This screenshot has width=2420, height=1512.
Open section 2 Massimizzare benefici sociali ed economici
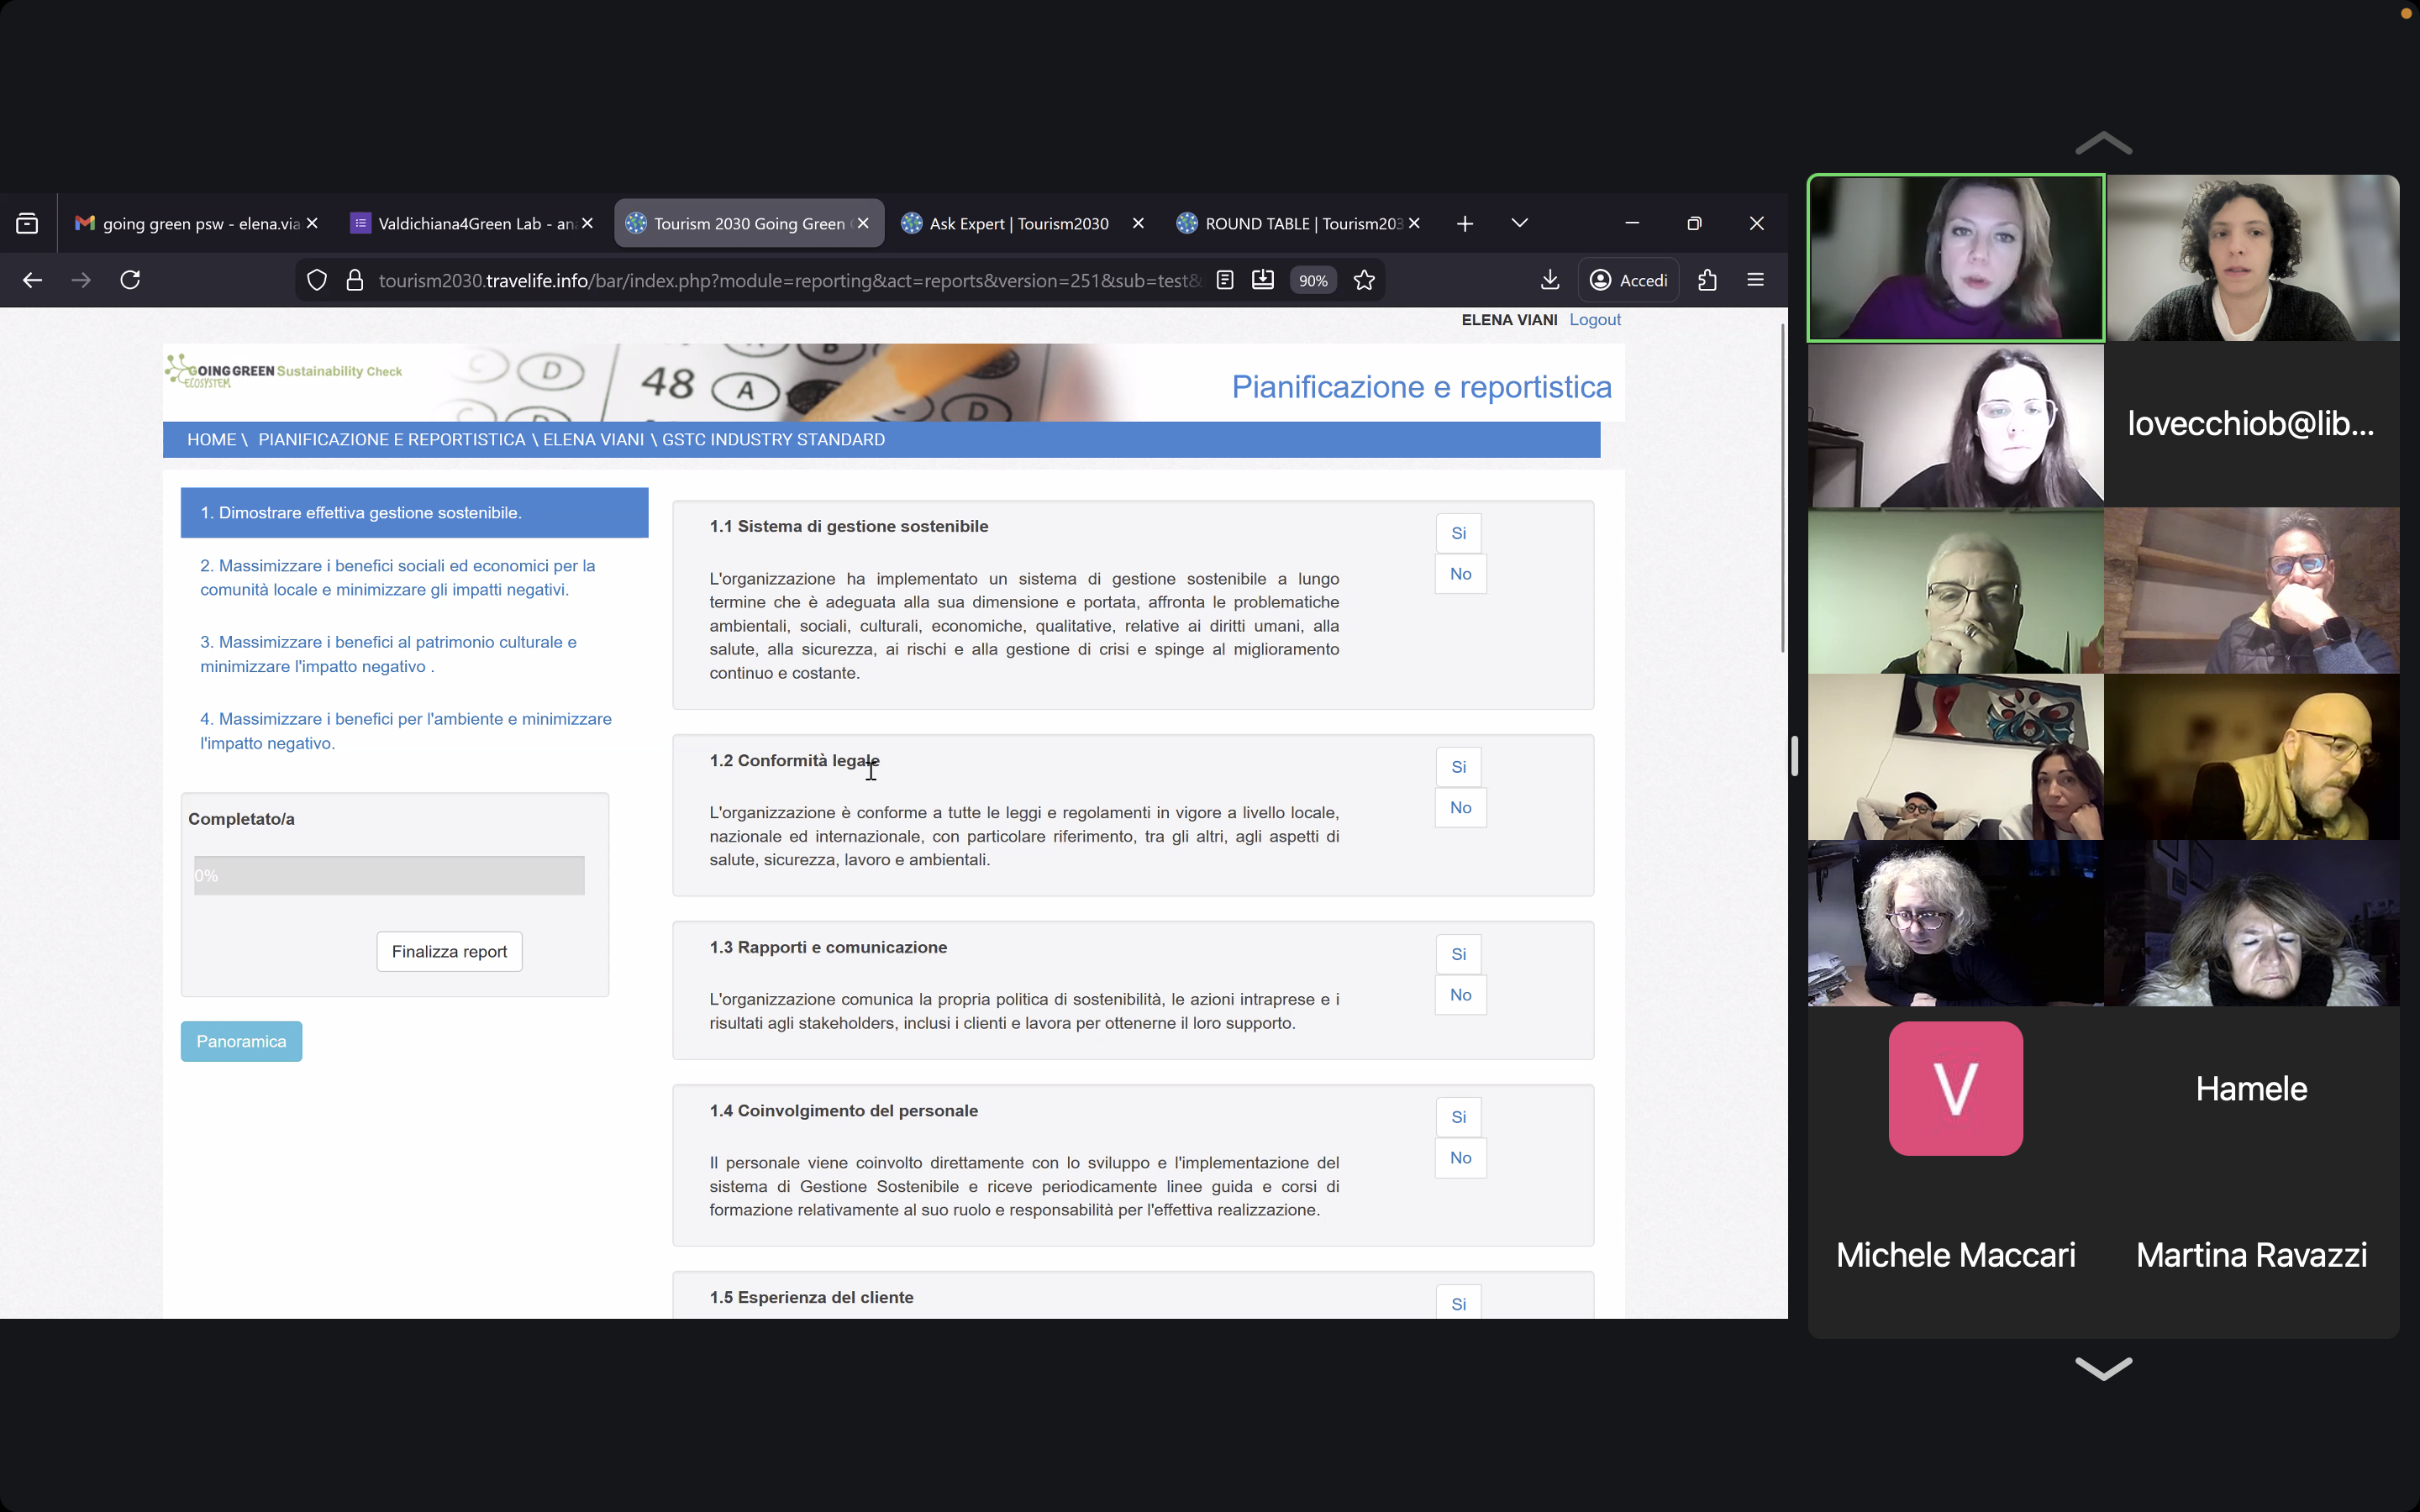pyautogui.click(x=397, y=578)
